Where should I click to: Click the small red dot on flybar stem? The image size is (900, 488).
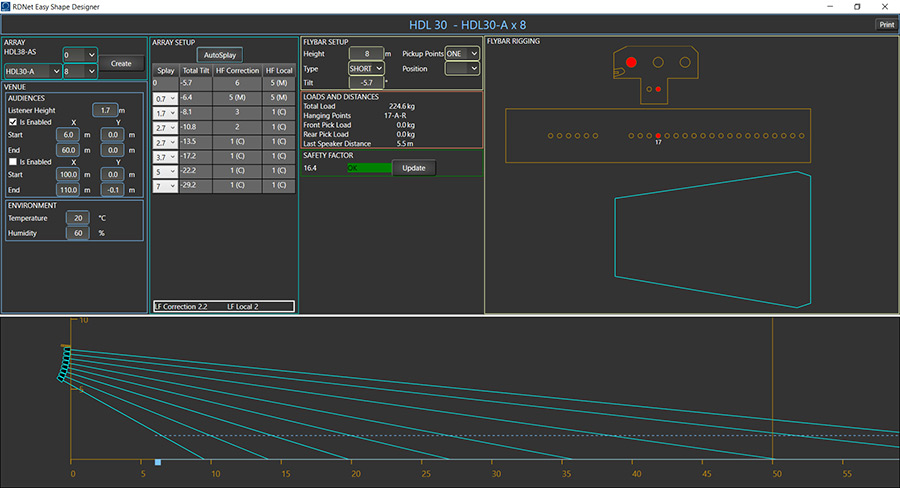[658, 89]
